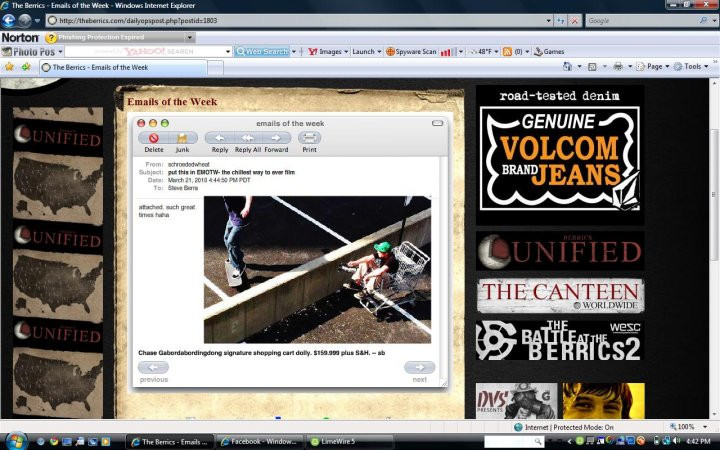Image resolution: width=720 pixels, height=450 pixels.
Task: Open Norton help question mark icon
Action: point(51,38)
